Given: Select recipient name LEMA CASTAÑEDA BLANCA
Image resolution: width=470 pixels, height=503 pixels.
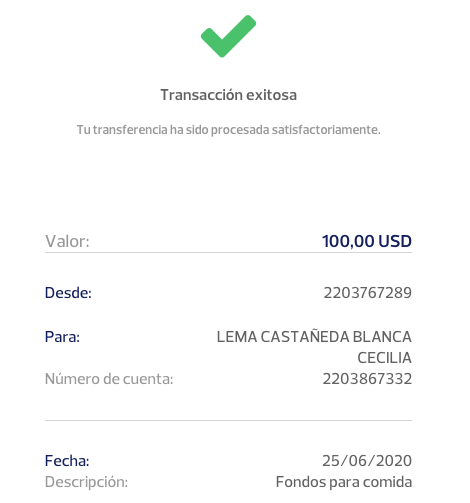Looking at the screenshot, I should [314, 337].
